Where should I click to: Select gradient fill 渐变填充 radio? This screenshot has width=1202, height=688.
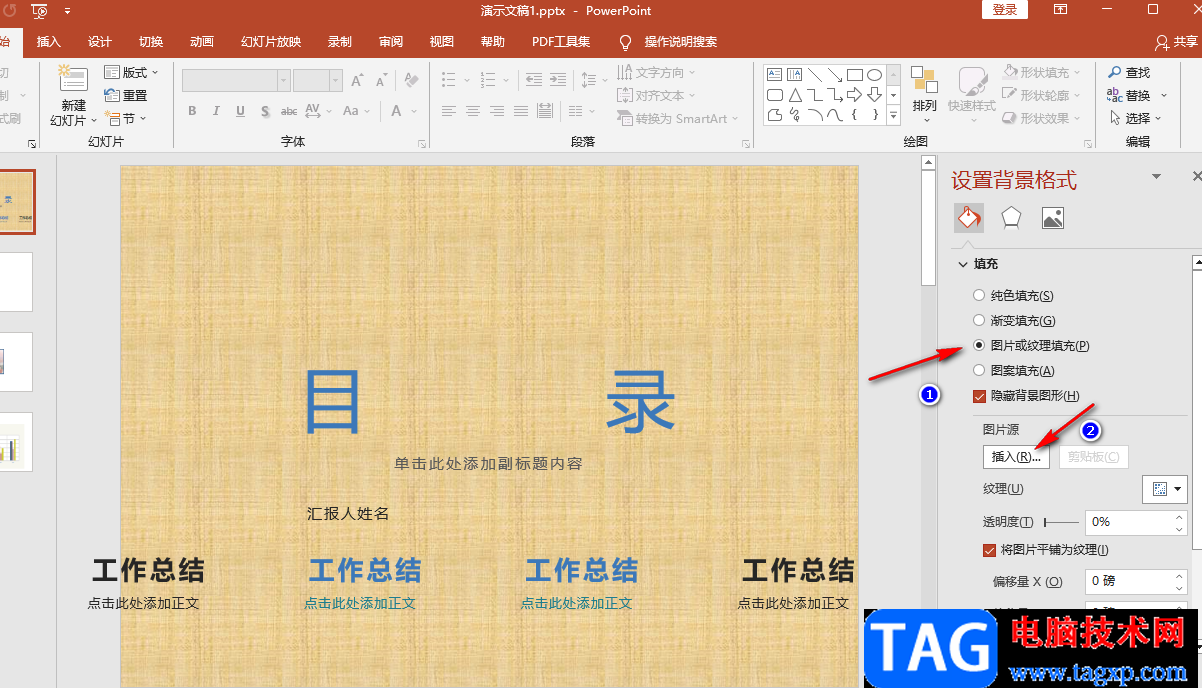click(979, 321)
